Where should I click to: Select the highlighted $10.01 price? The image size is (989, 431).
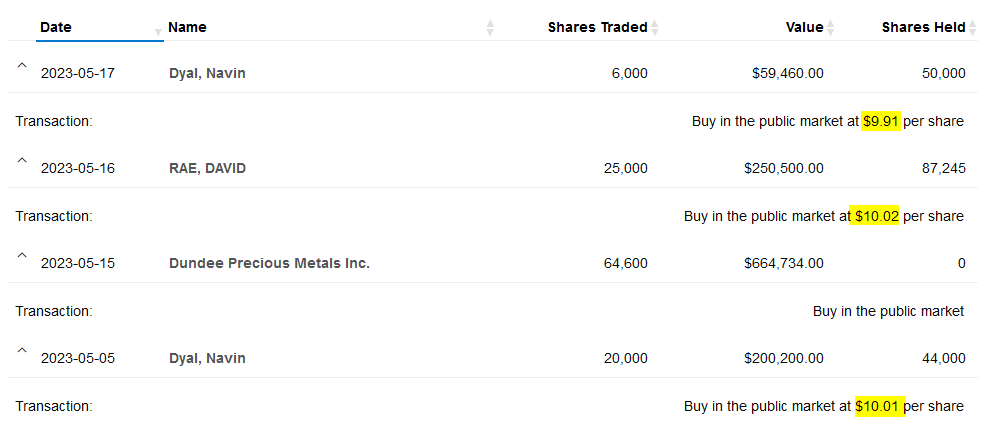click(x=879, y=406)
